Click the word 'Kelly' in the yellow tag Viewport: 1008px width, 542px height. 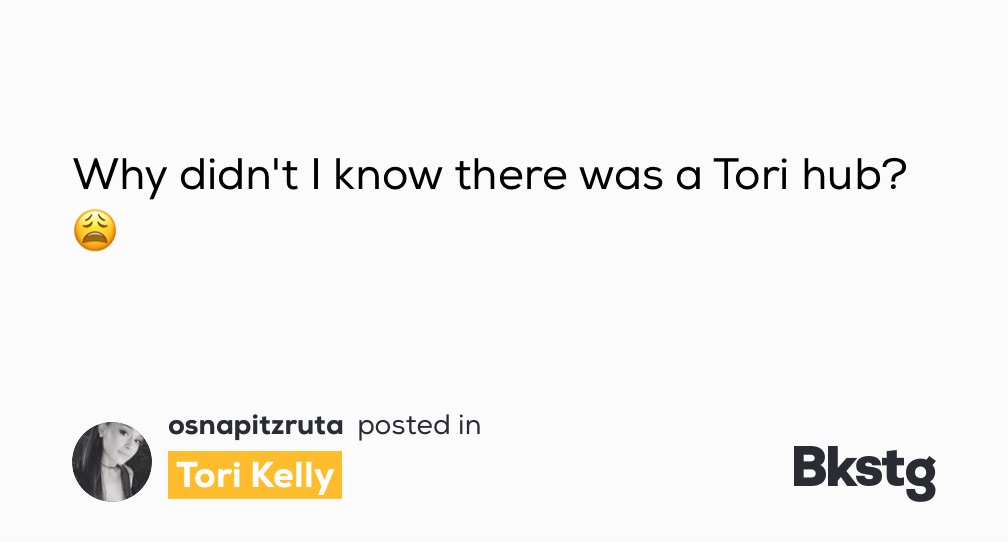click(x=292, y=476)
